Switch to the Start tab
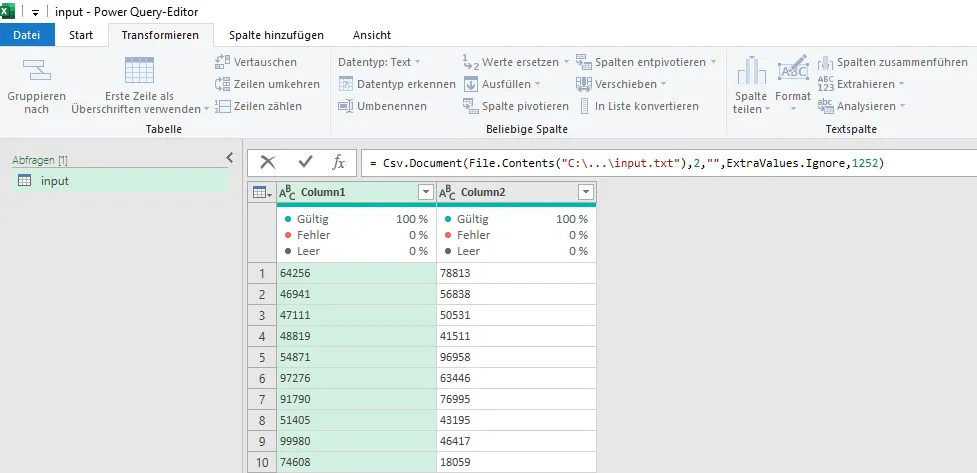977x473 pixels. (81, 35)
